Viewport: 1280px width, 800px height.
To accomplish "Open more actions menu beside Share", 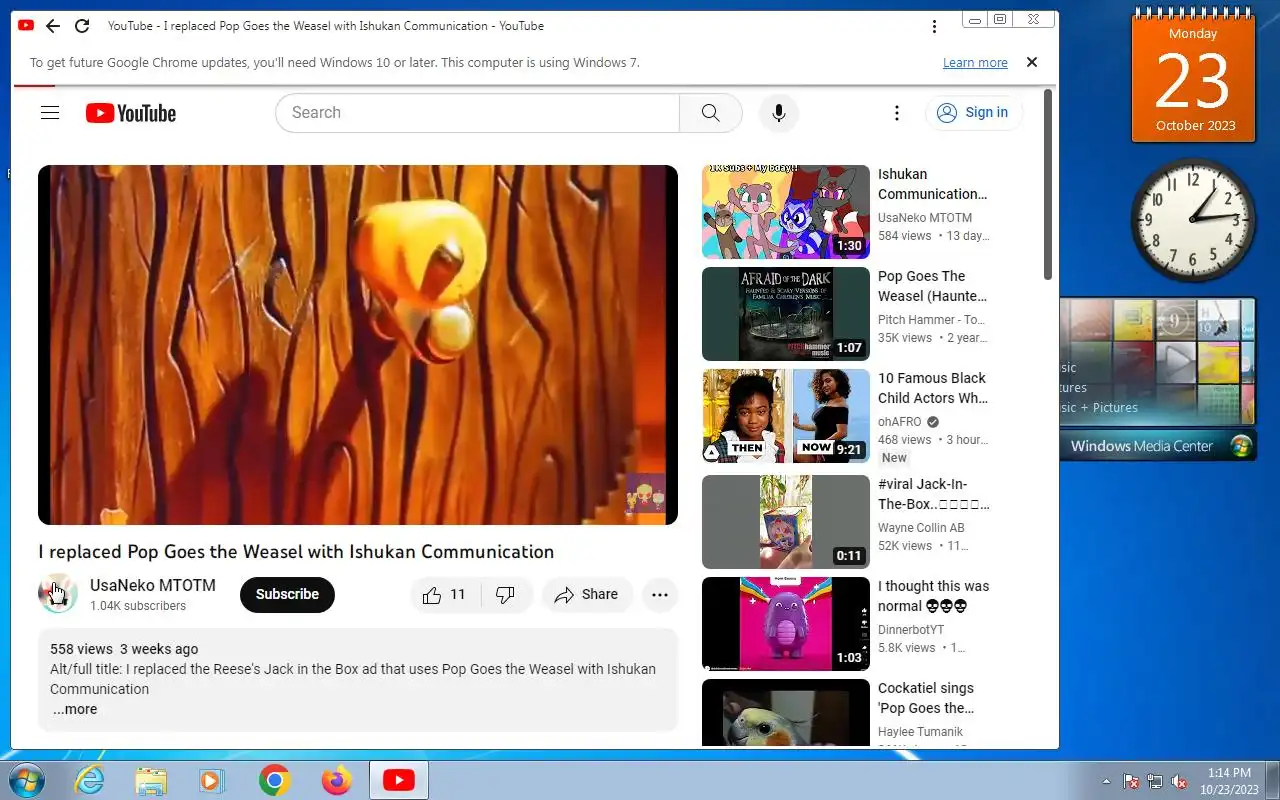I will coord(660,595).
